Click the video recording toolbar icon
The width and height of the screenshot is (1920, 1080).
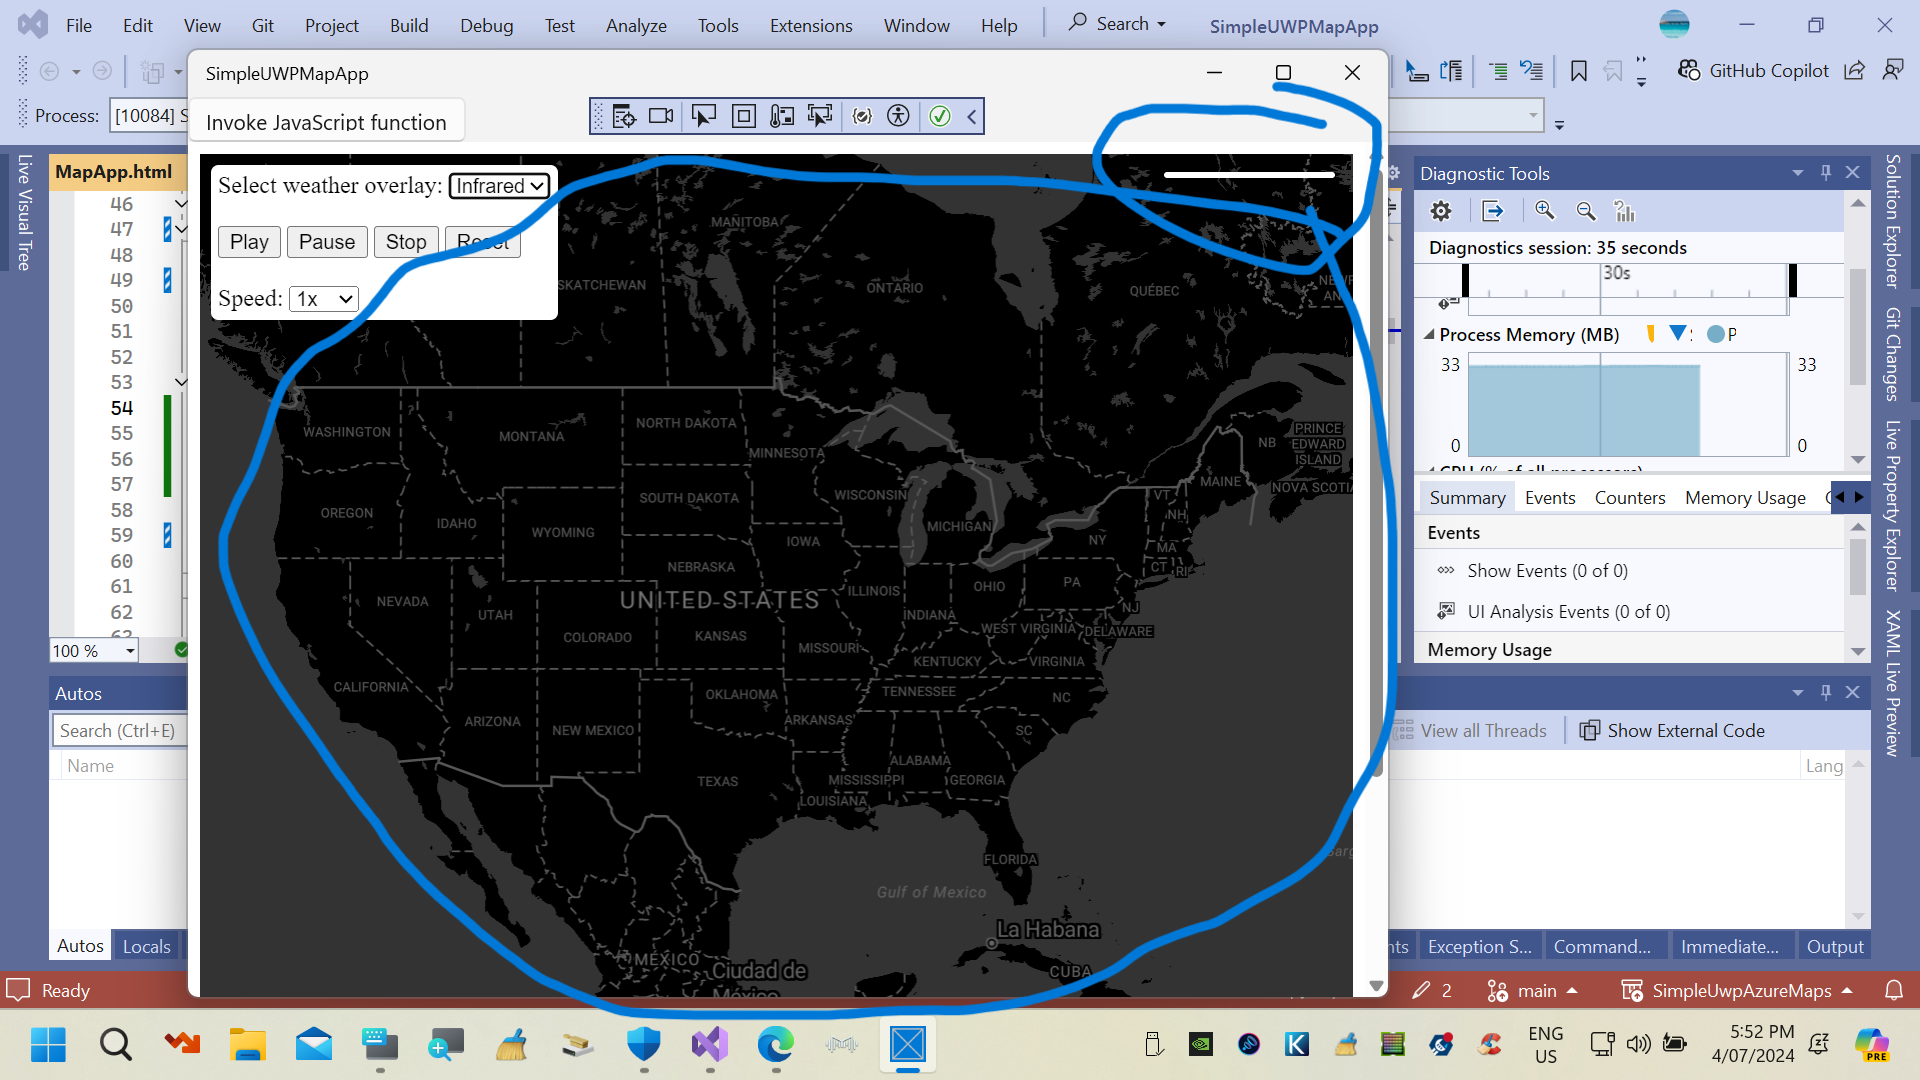click(x=662, y=116)
